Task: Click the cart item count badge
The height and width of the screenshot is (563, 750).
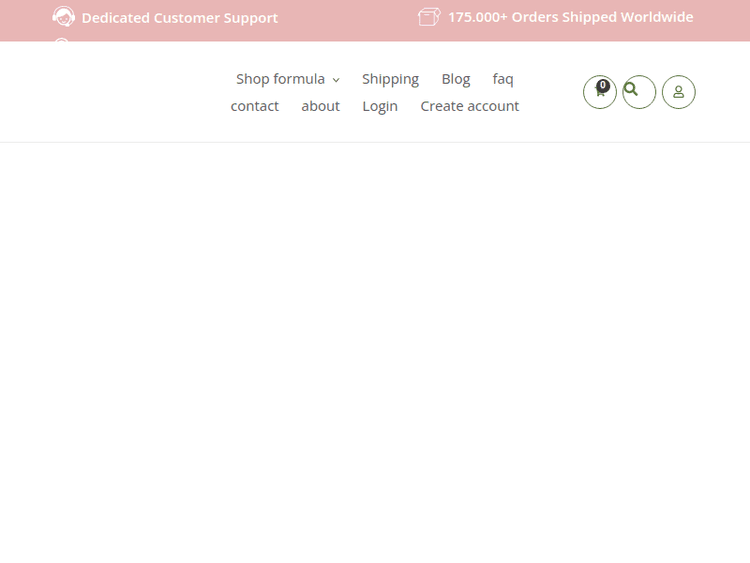Action: (603, 85)
